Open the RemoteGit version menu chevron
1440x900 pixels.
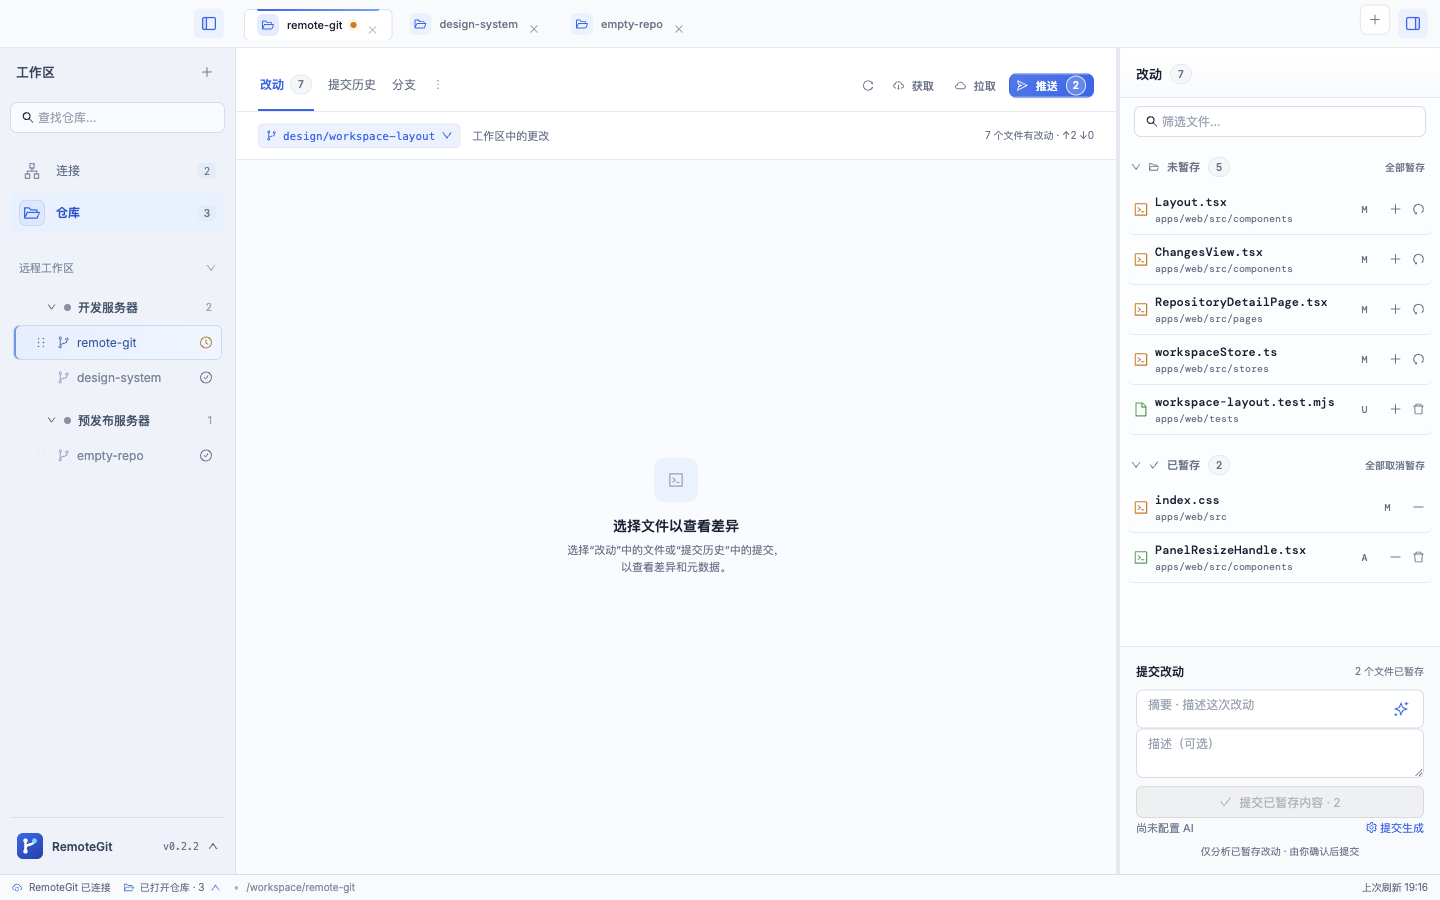point(213,846)
